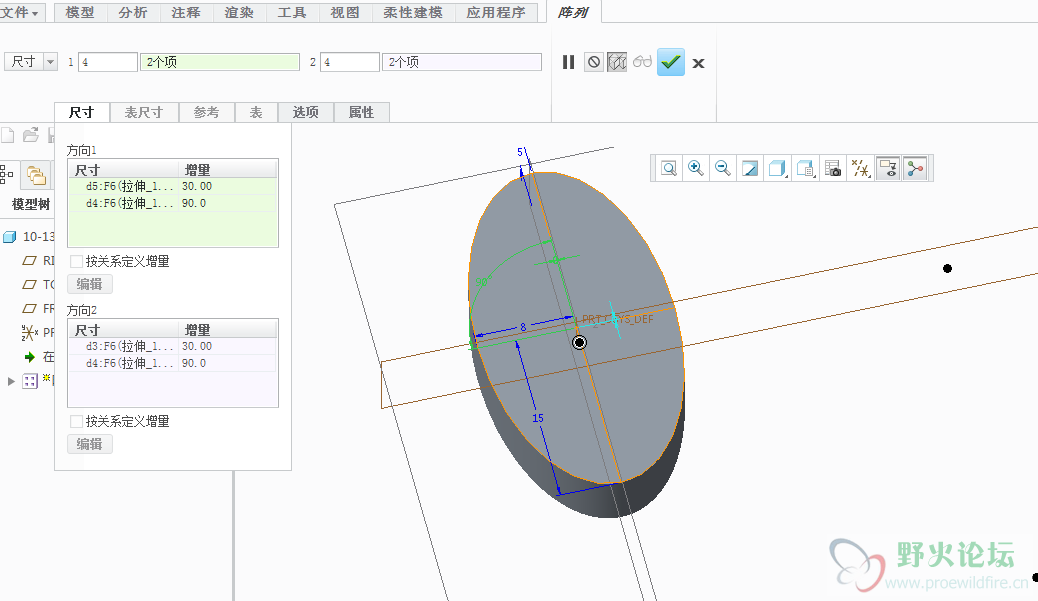This screenshot has width=1038, height=601.
Task: Click the New file icon
Action: click(7, 135)
